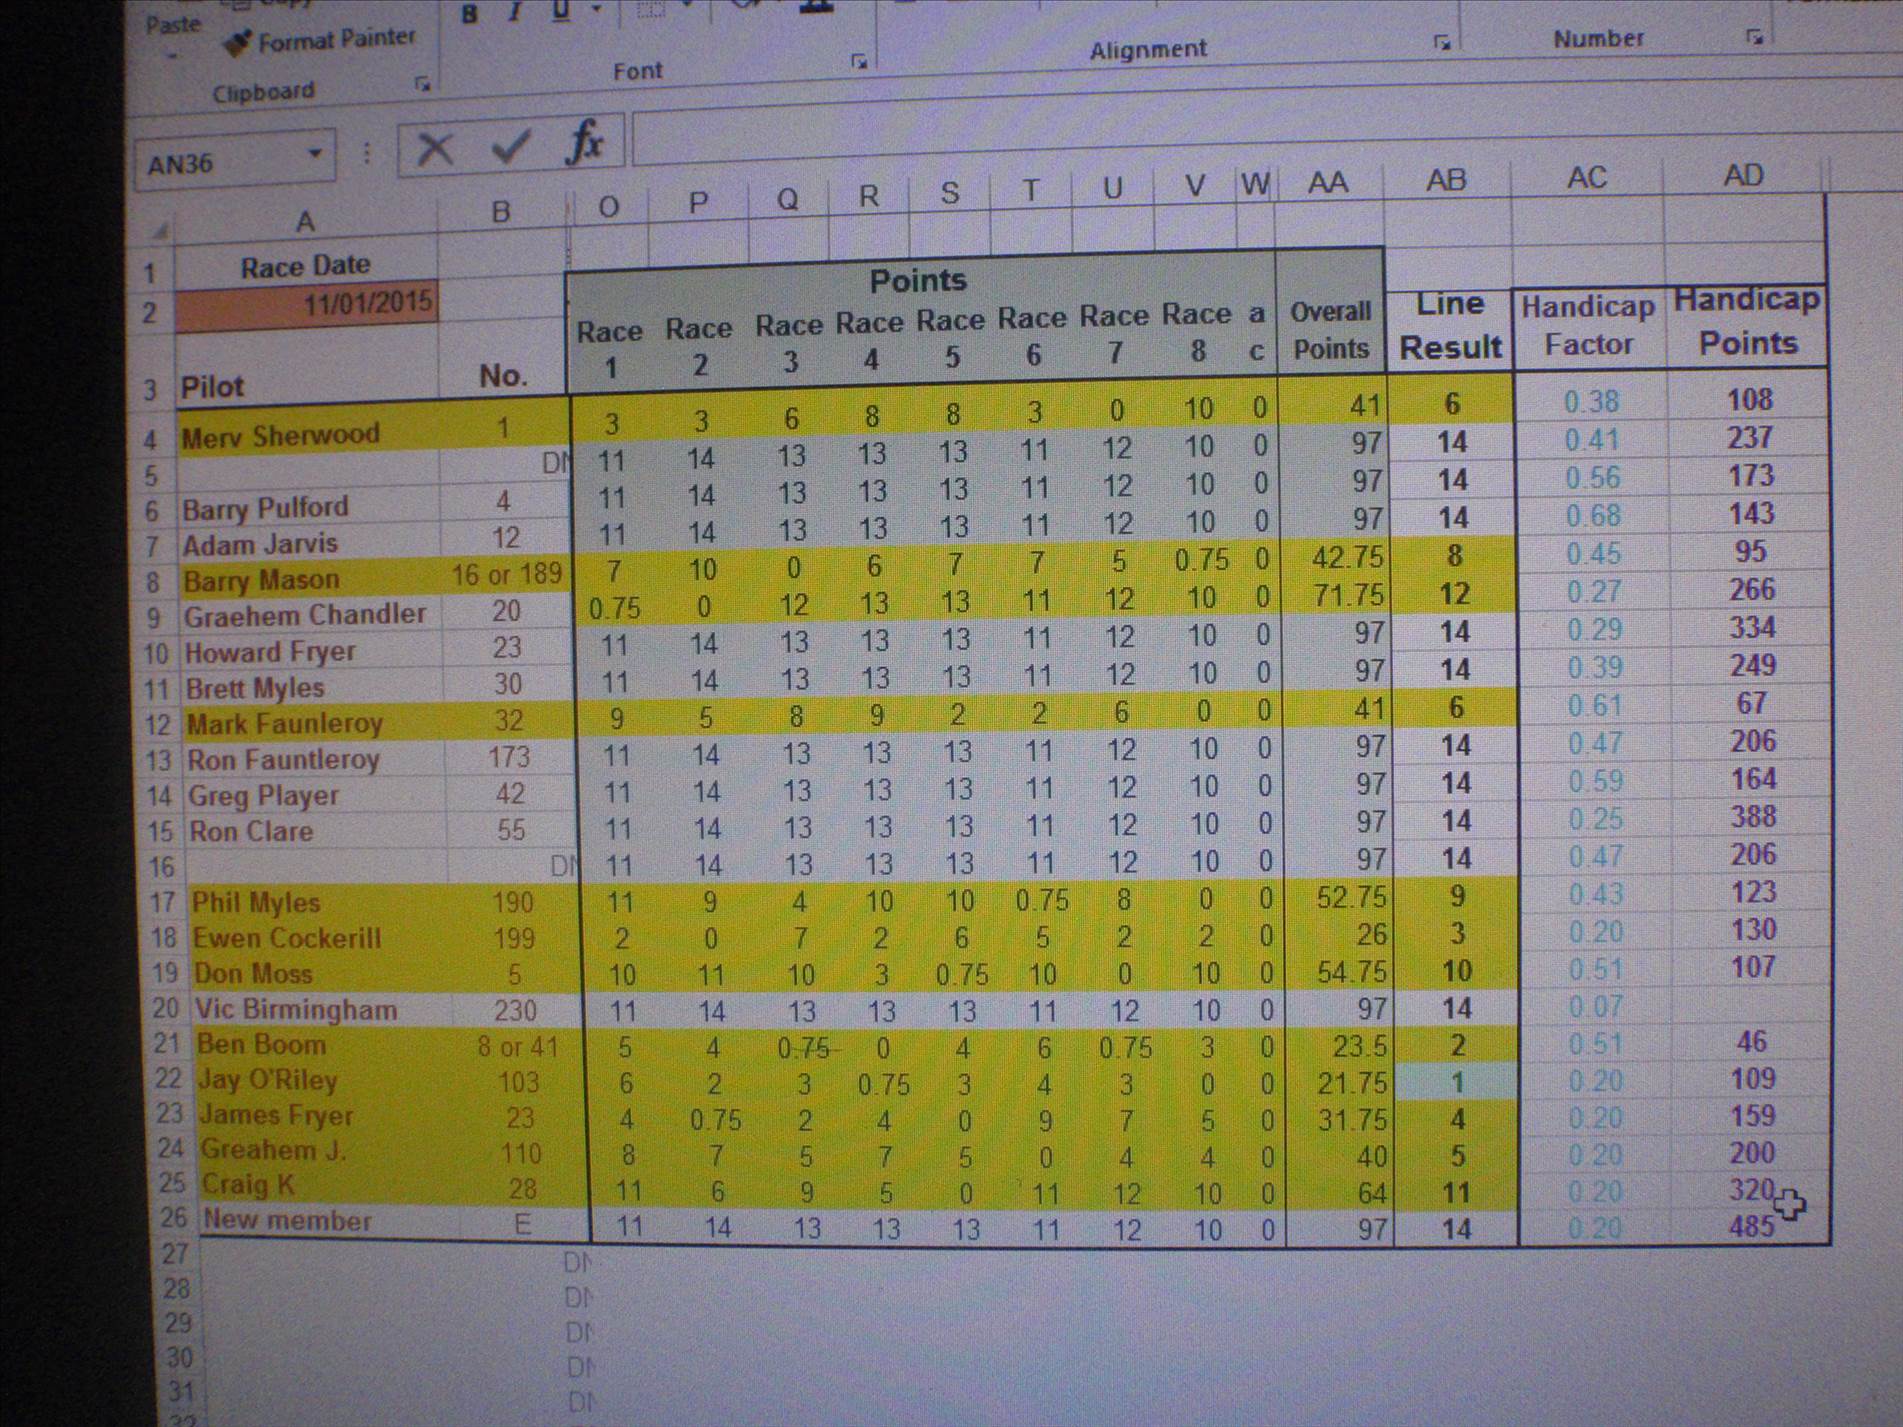Toggle Bold formatting
The height and width of the screenshot is (1427, 1903).
tap(469, 14)
